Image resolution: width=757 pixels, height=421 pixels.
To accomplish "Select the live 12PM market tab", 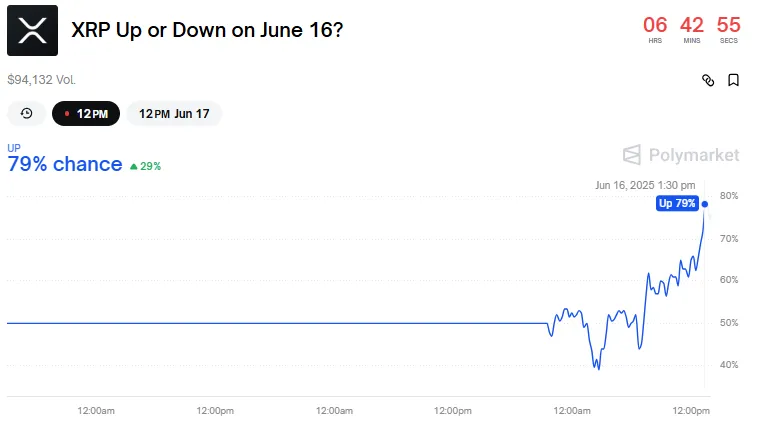I will pos(86,114).
